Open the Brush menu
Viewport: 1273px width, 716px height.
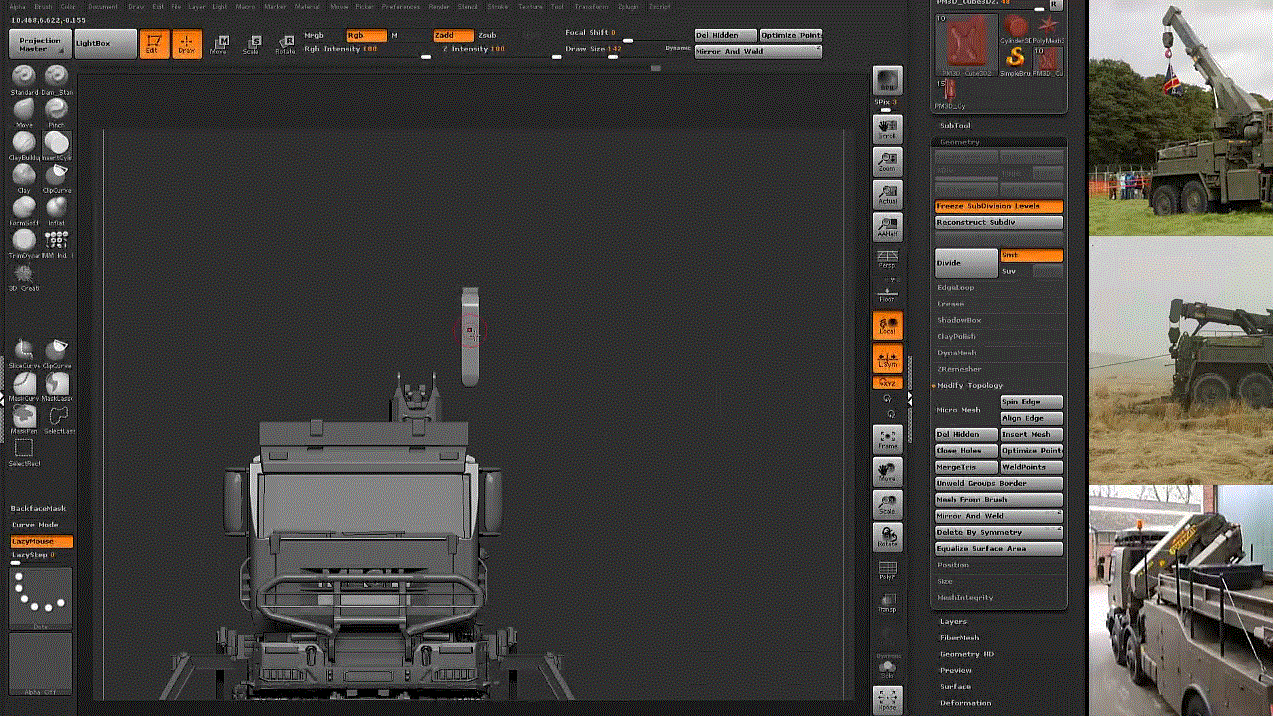(x=44, y=6)
